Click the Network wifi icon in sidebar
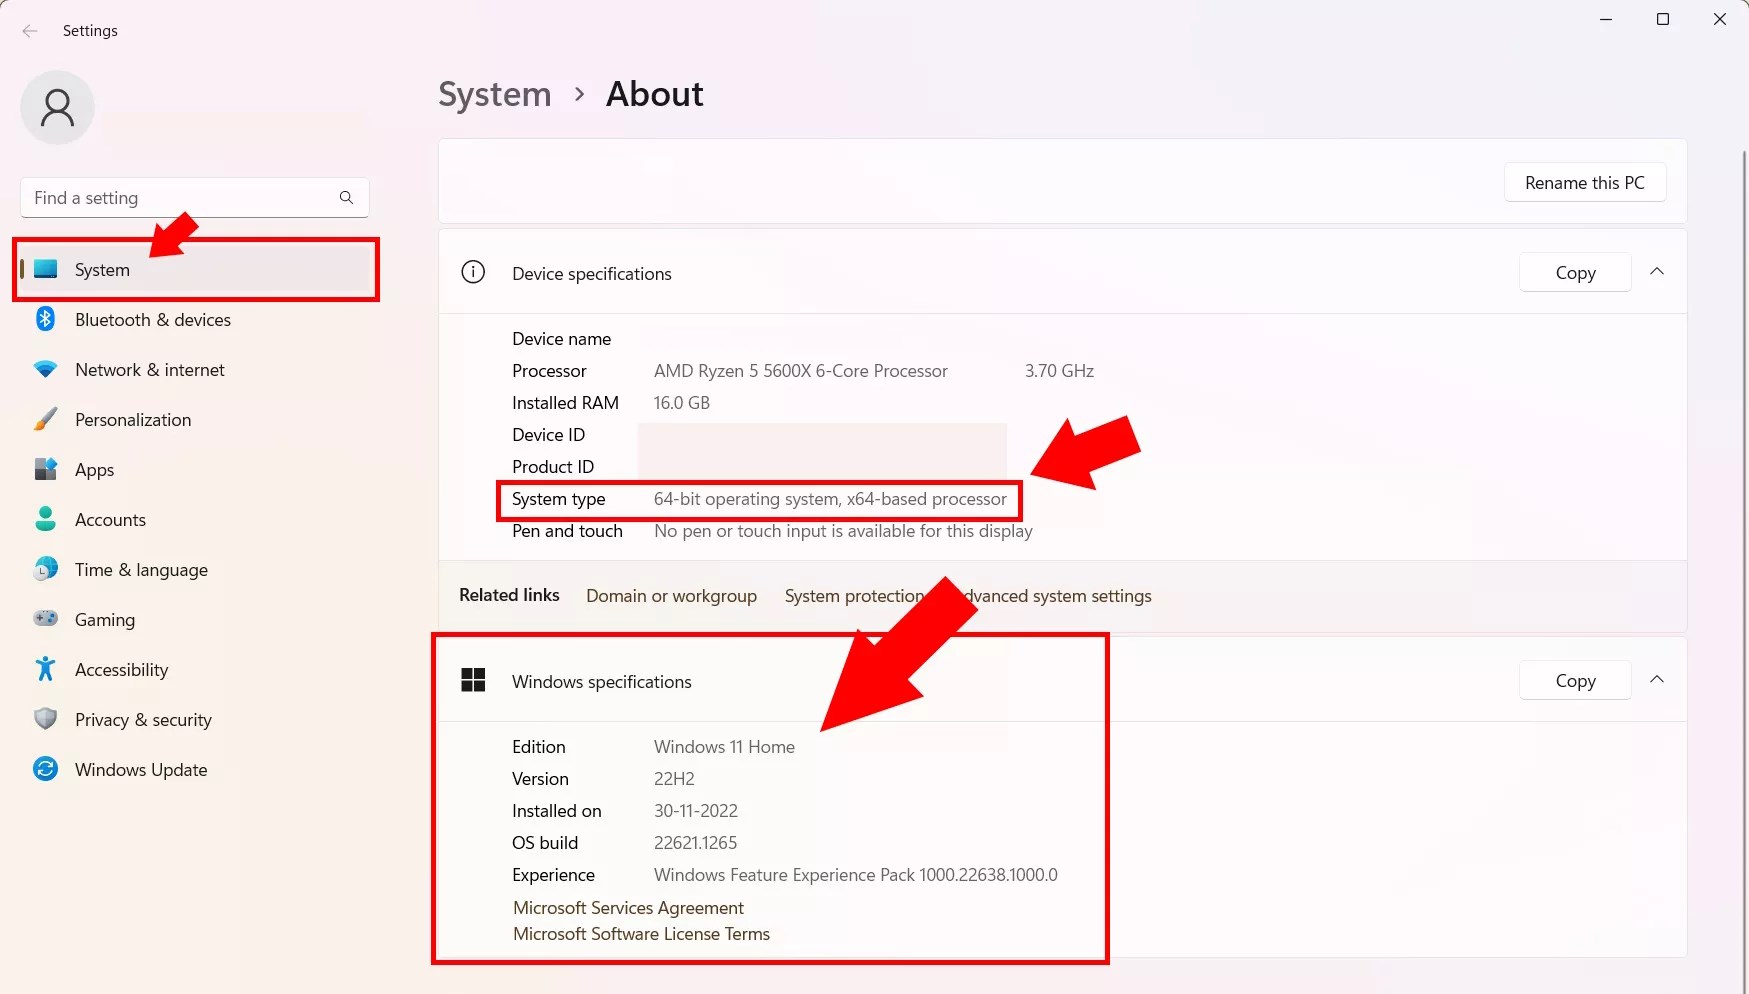This screenshot has height=994, width=1749. click(x=45, y=369)
